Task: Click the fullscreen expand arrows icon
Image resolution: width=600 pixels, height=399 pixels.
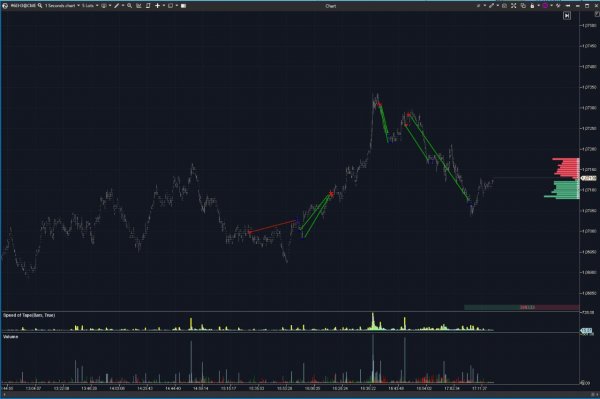Action: [x=514, y=6]
